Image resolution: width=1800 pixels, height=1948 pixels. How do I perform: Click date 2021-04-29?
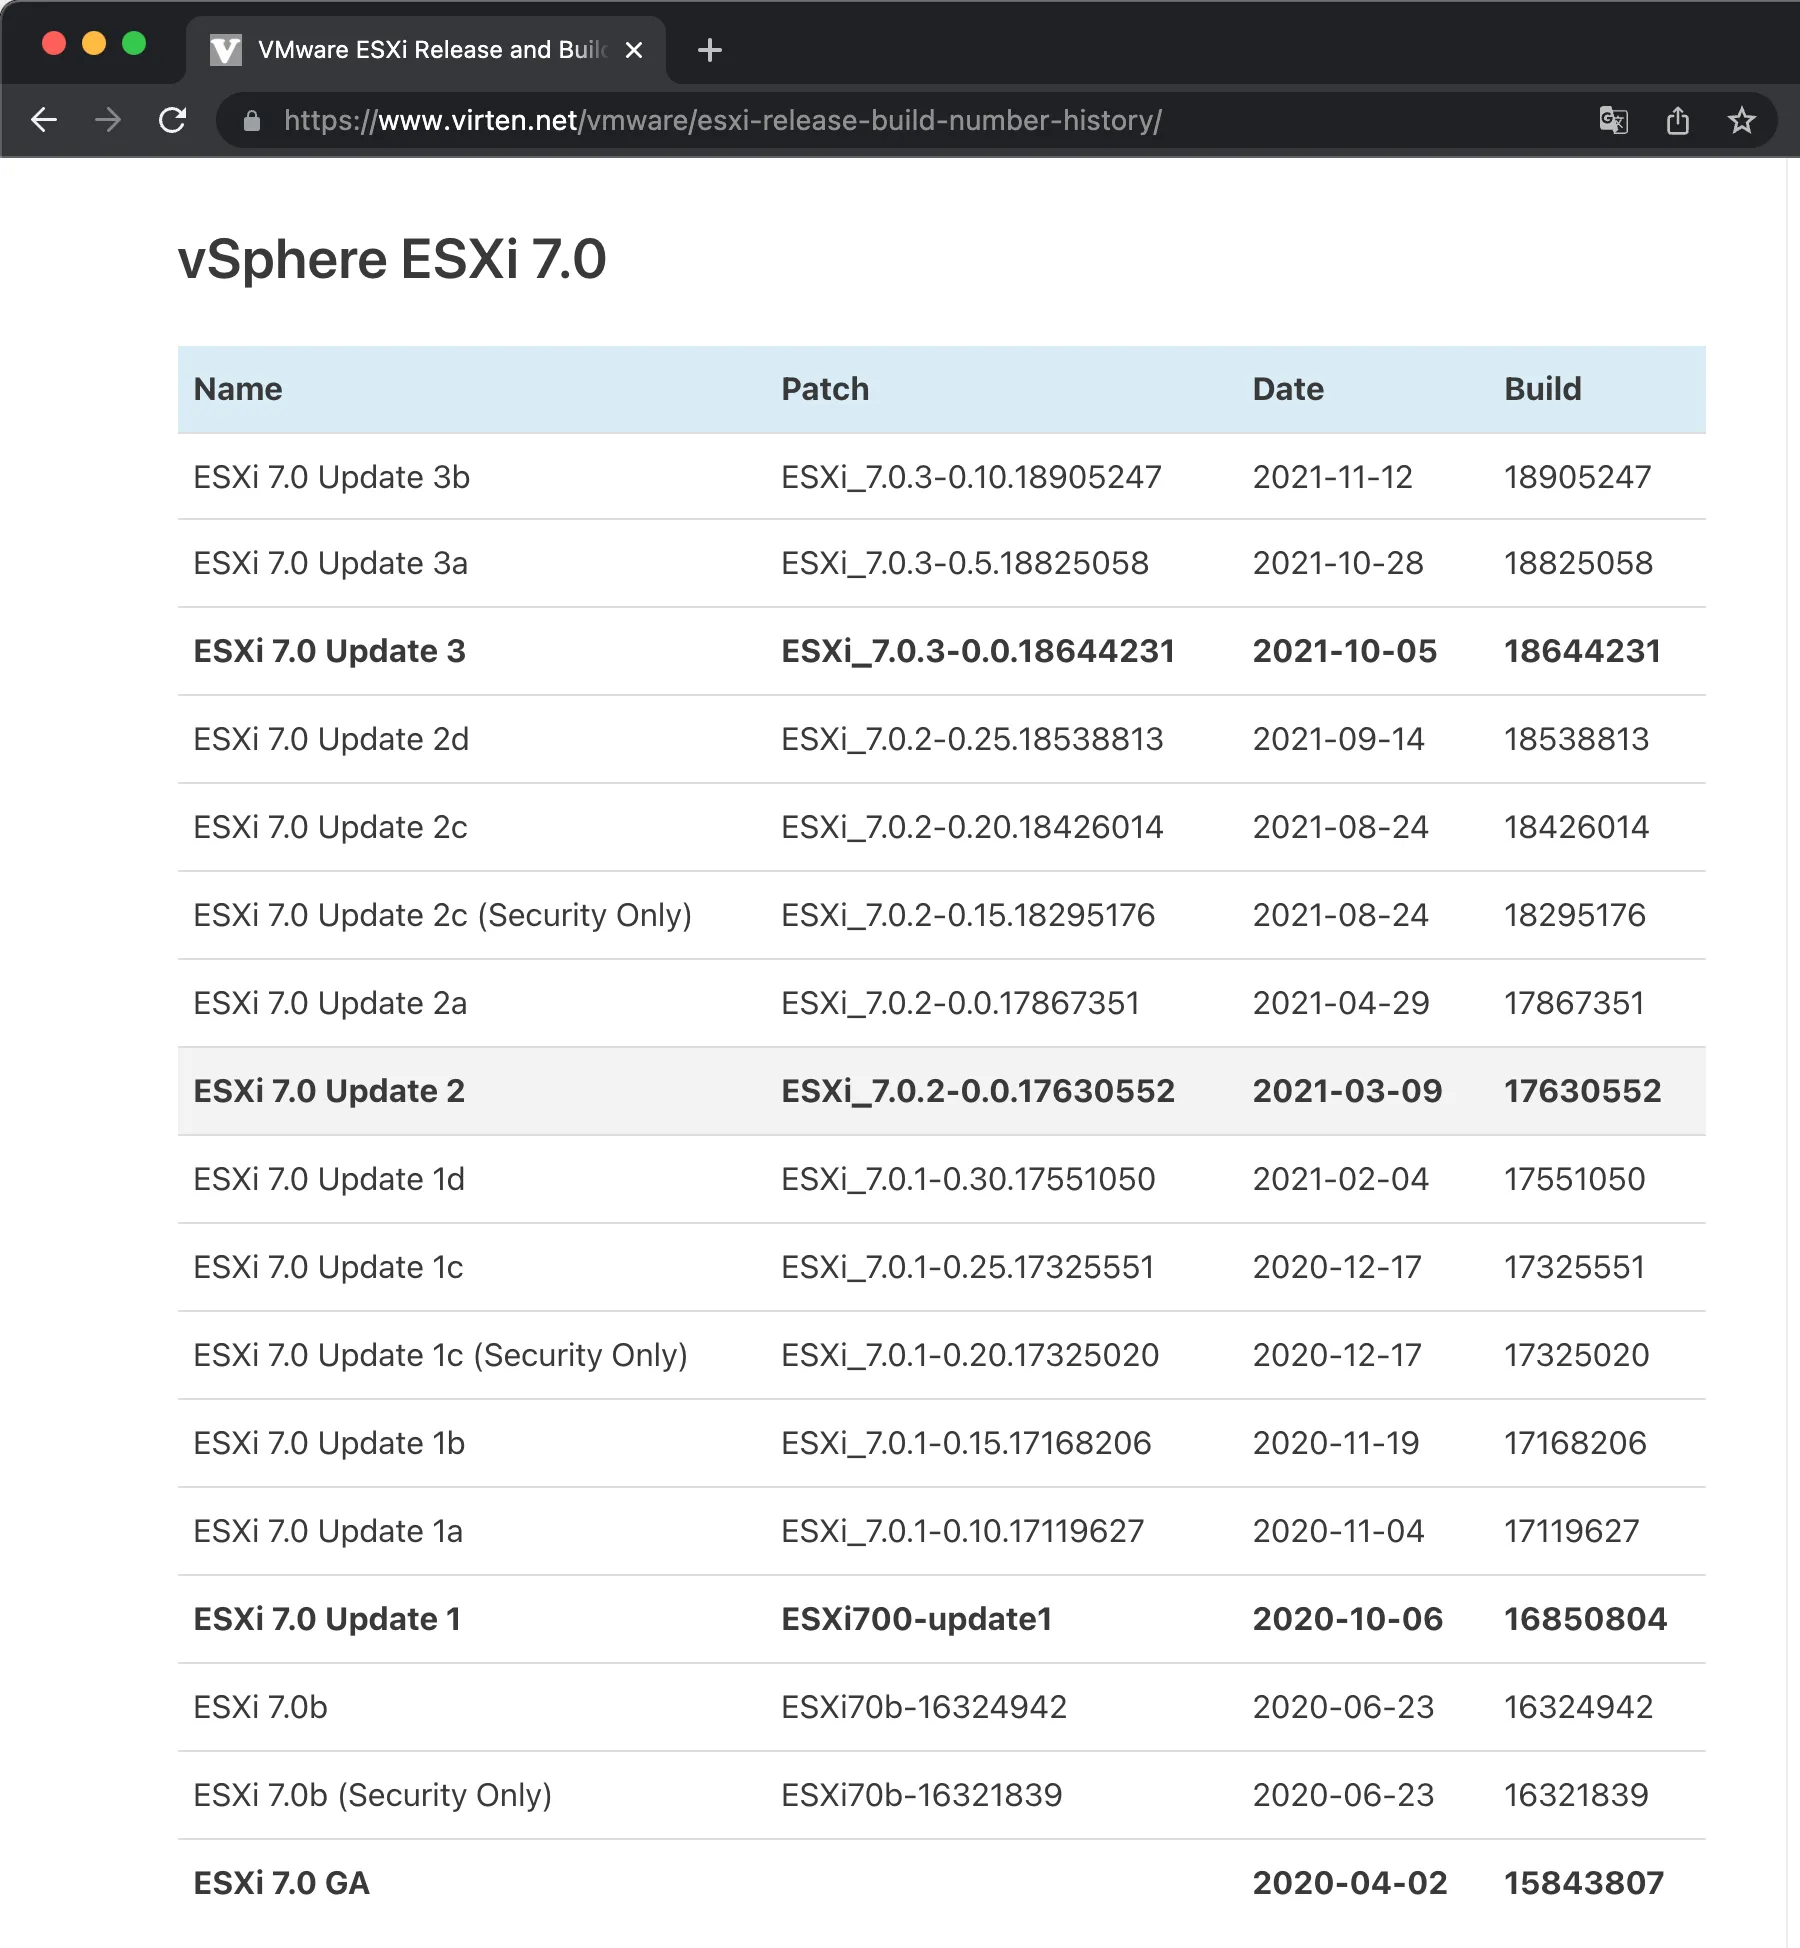(1341, 1003)
